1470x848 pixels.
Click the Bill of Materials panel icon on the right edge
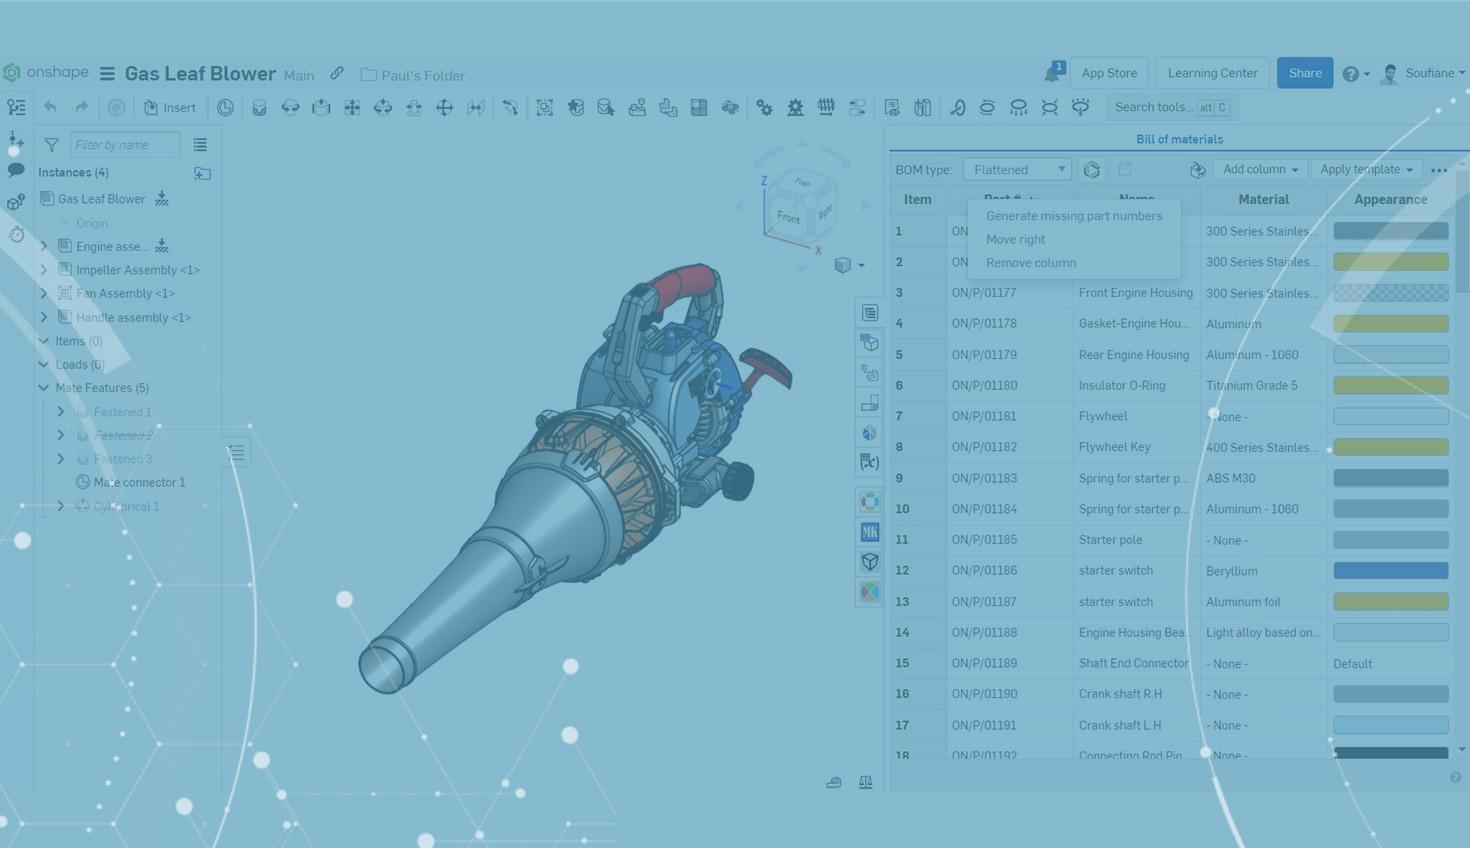tap(869, 312)
